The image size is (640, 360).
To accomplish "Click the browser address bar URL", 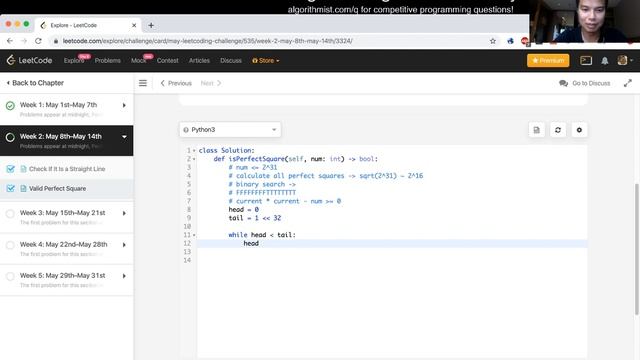I will tap(207, 41).
